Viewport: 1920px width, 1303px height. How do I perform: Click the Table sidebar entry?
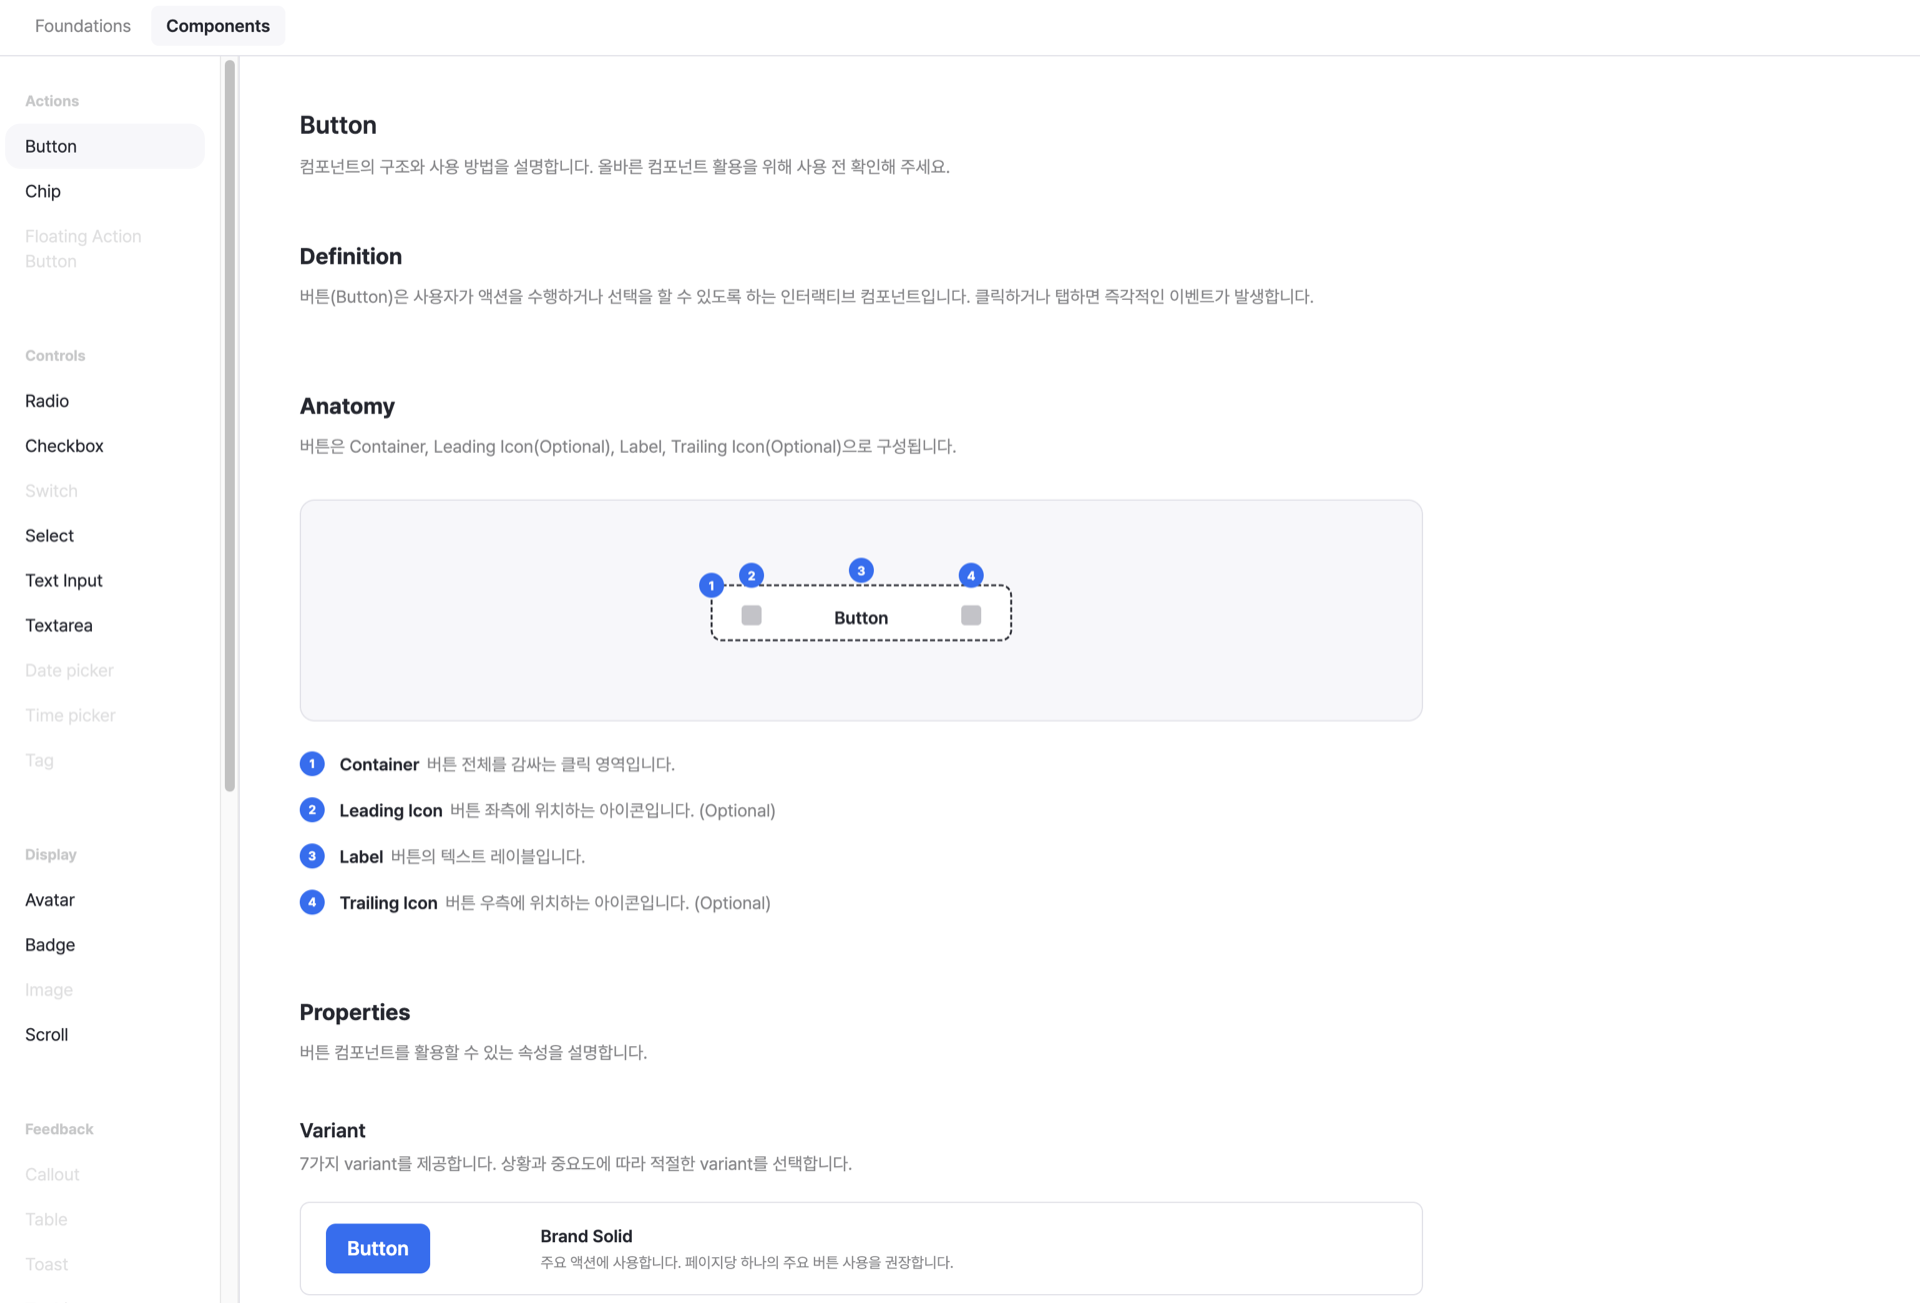[x=46, y=1220]
